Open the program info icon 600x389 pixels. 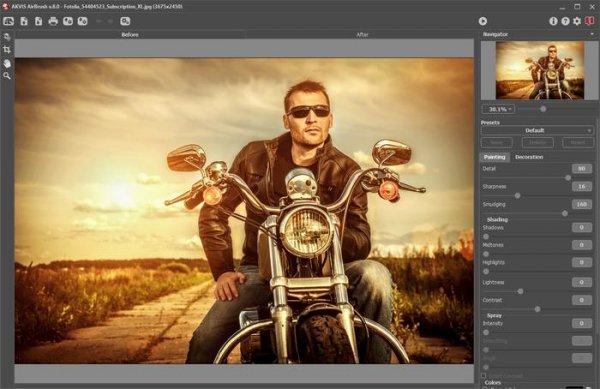coord(553,21)
